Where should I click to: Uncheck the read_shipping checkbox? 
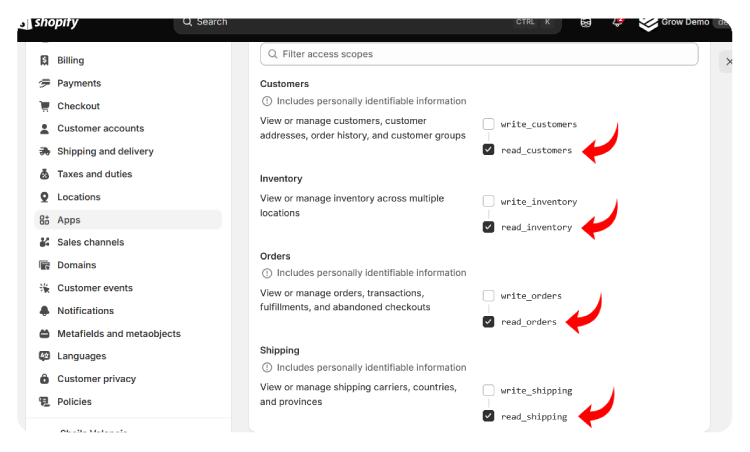click(488, 416)
